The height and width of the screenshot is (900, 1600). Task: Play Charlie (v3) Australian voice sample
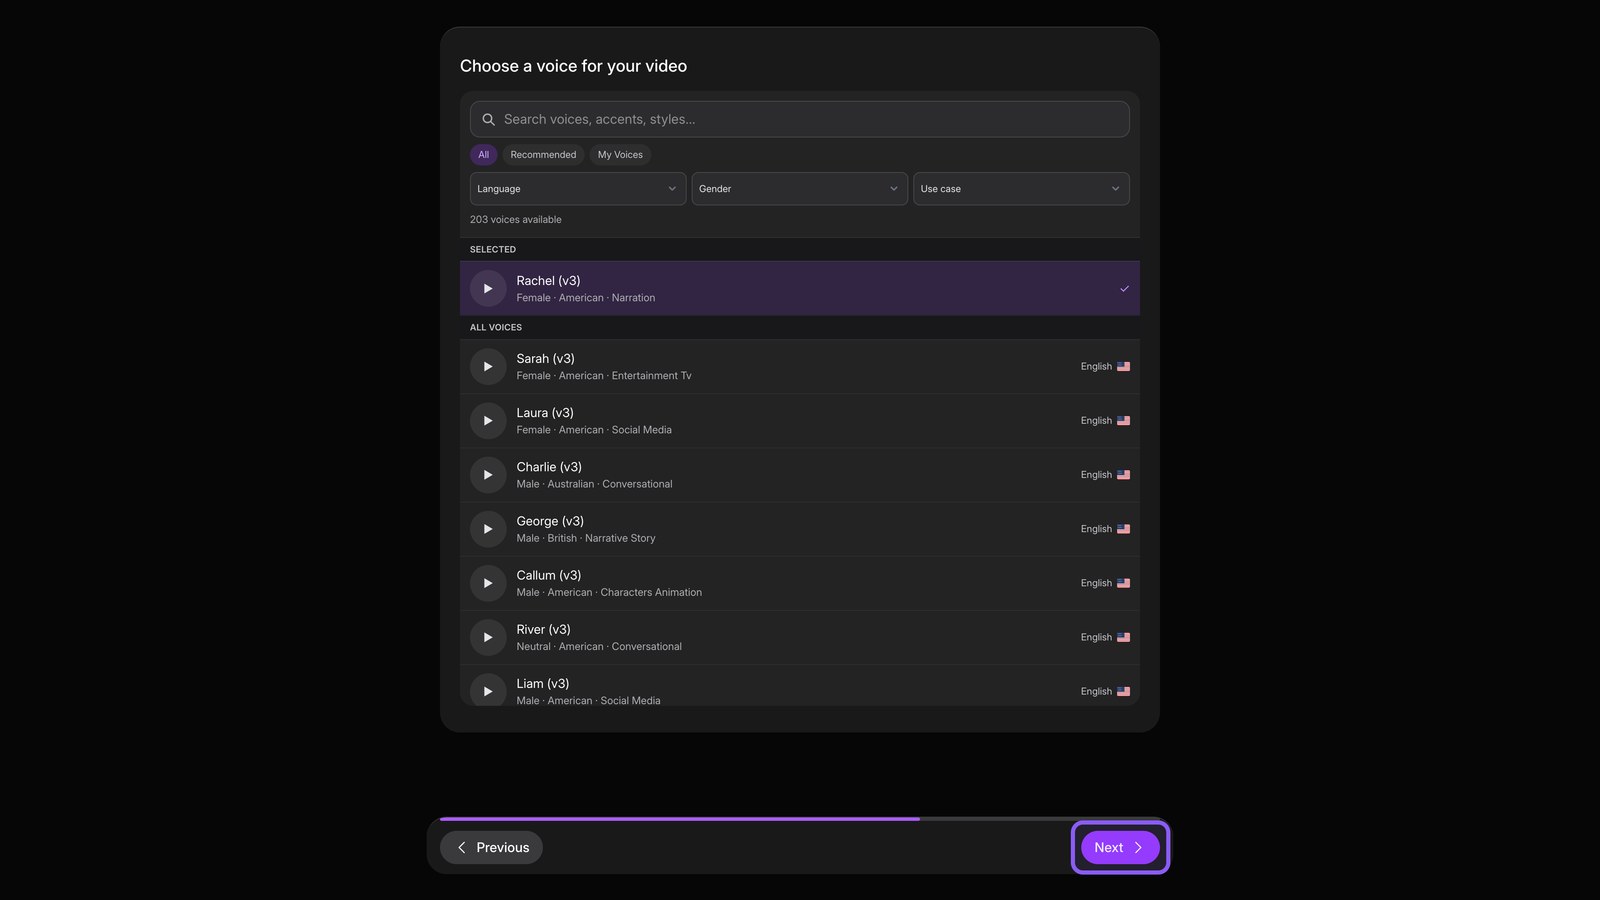[488, 475]
